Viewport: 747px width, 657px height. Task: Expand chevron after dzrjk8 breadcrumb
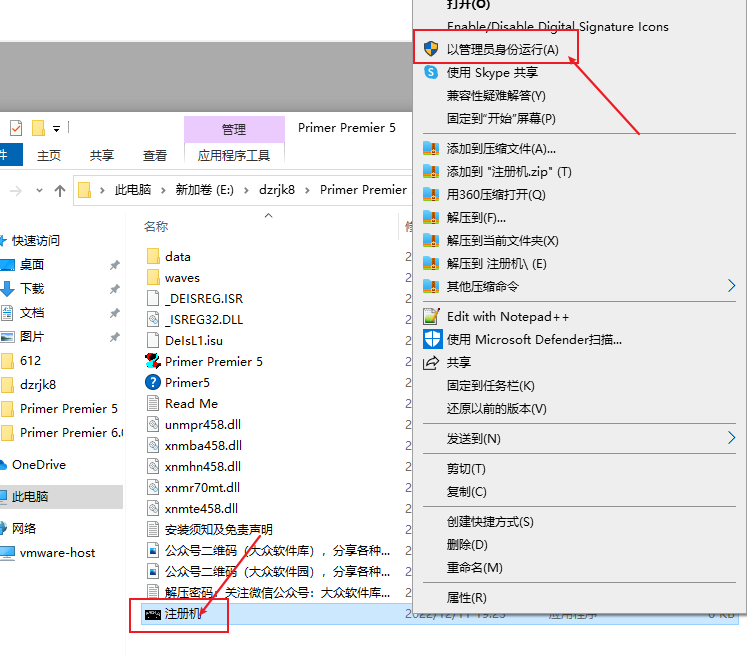point(307,190)
